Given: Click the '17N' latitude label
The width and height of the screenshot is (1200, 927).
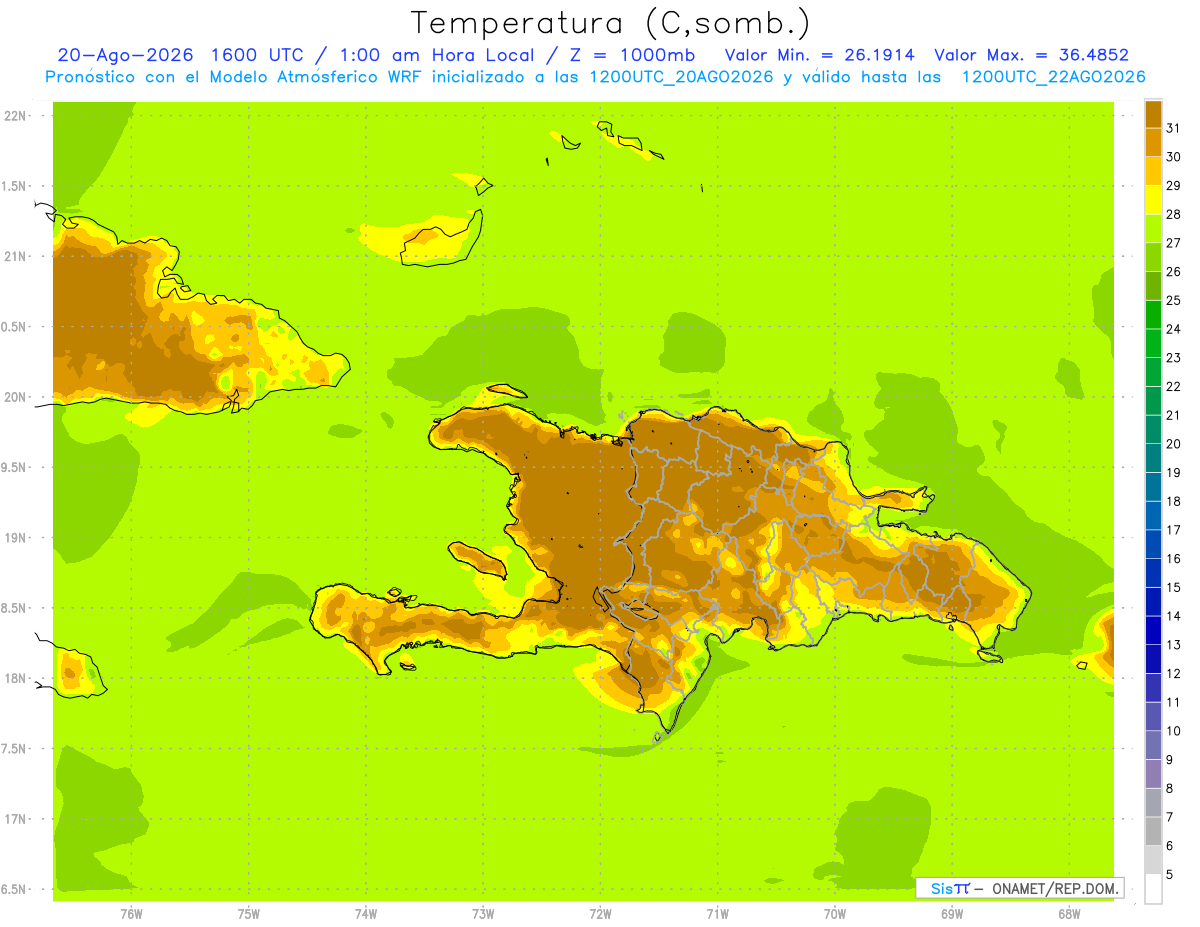Looking at the screenshot, I should pos(16,819).
